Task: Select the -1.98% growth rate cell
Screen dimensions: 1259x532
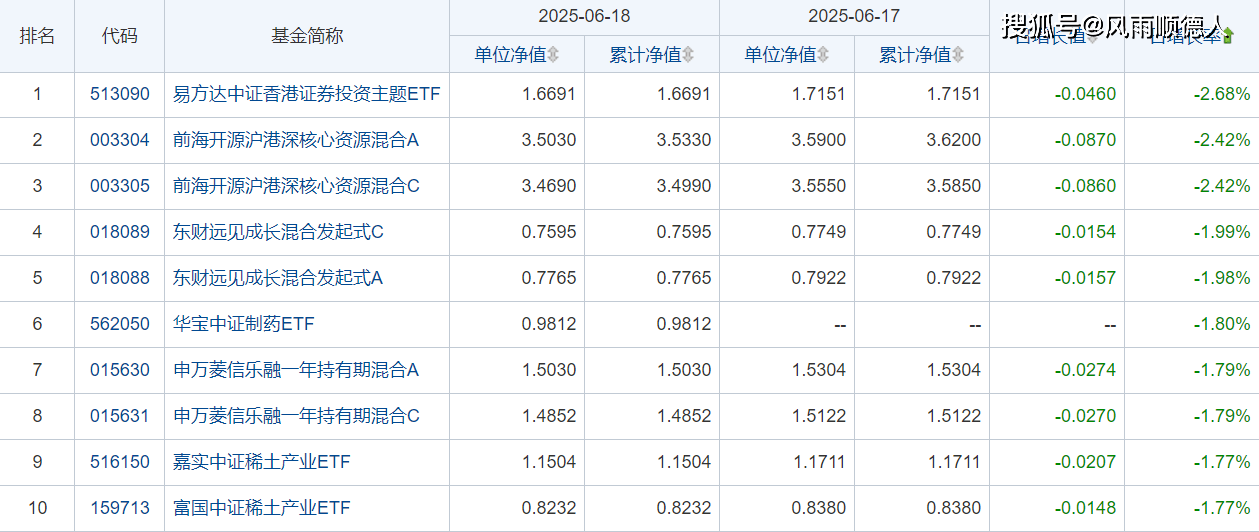Action: tap(1222, 279)
